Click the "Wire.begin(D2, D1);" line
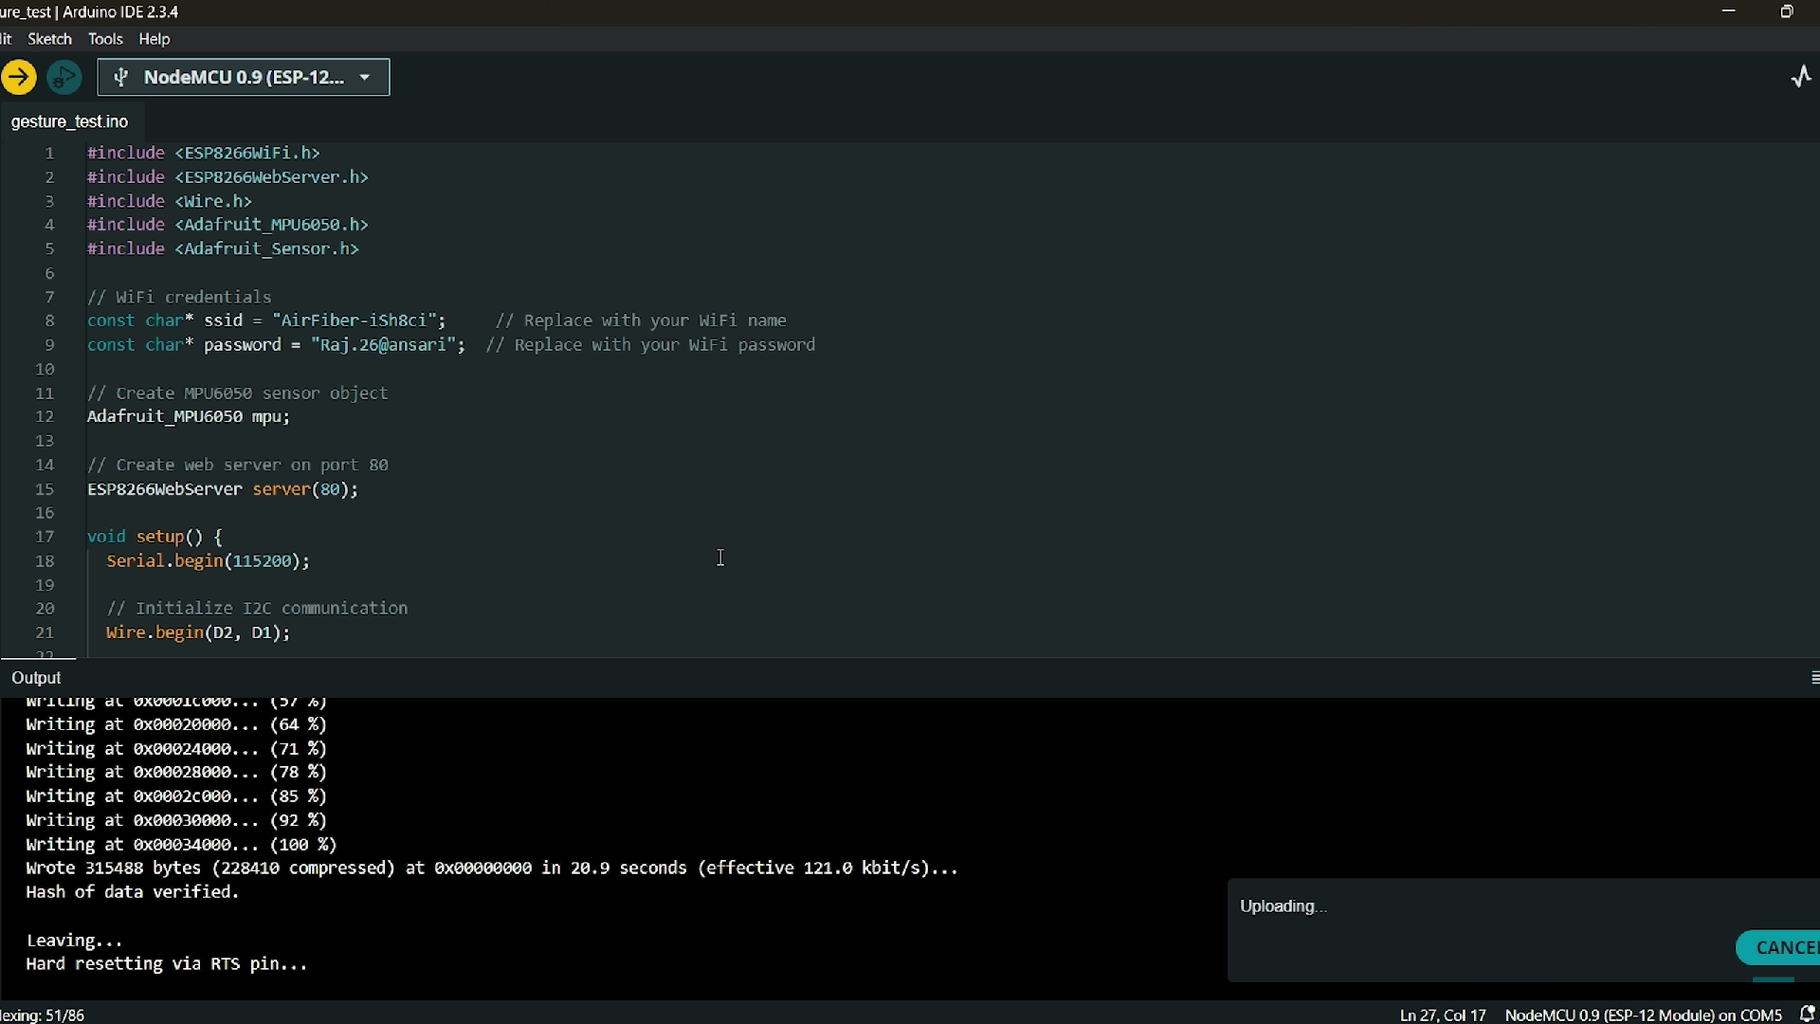Screen dimensions: 1820x1024 click(198, 632)
